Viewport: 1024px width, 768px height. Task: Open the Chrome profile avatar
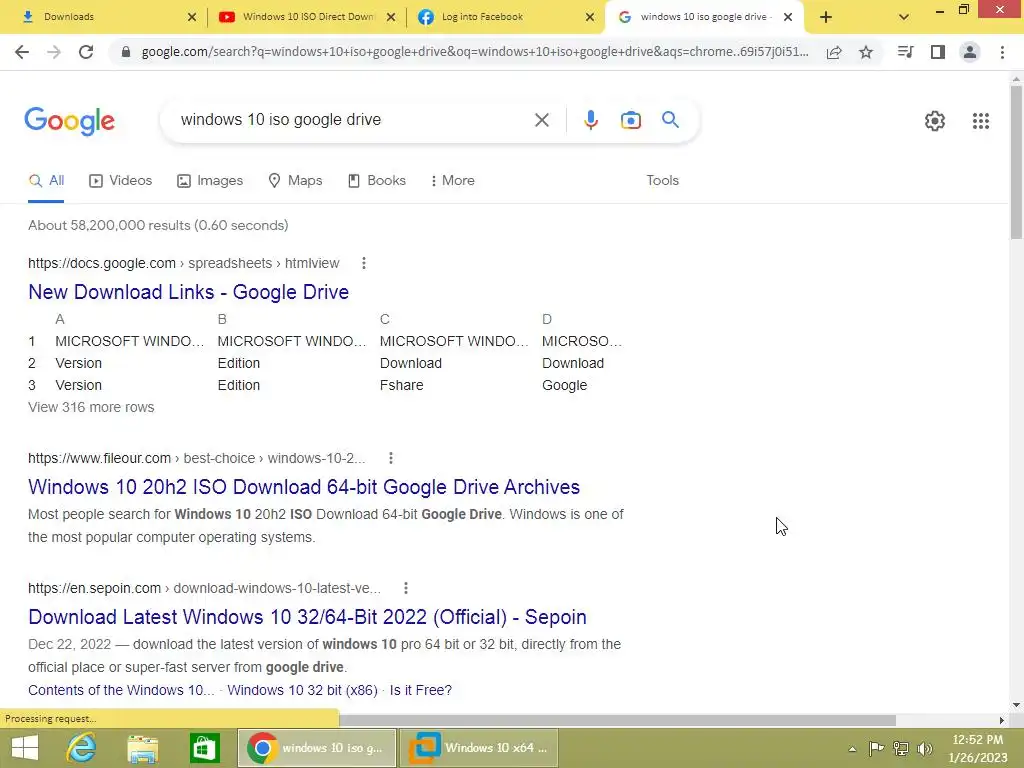[970, 52]
